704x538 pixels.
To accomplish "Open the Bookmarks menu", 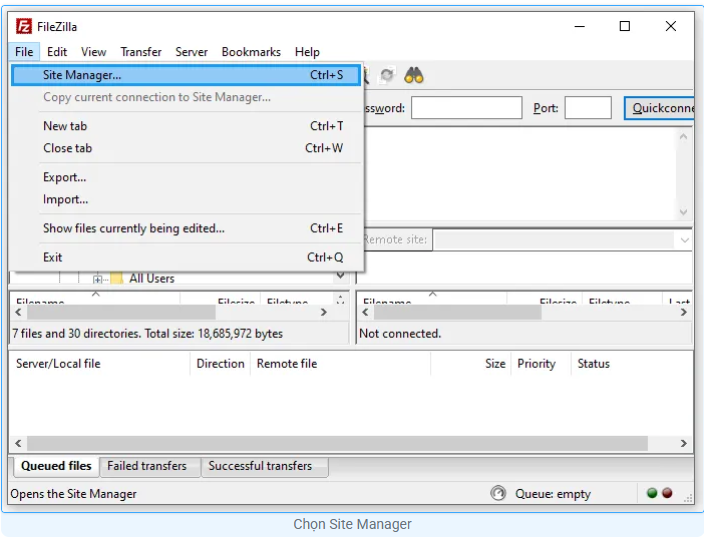I will 251,52.
